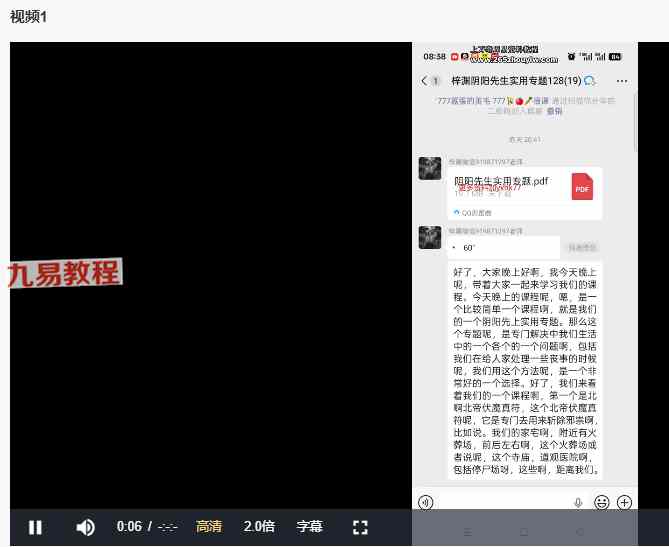
Task: Open the three-dot more menu in chat
Action: (x=622, y=81)
